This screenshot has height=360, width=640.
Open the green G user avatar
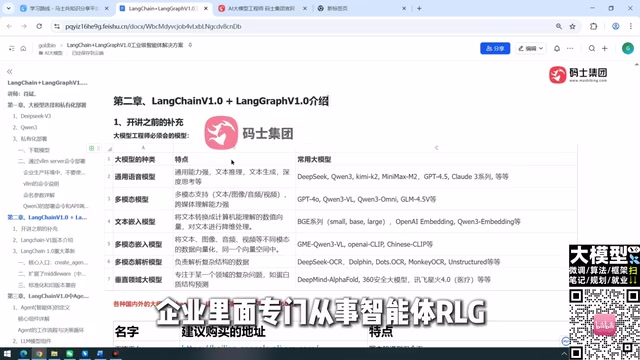[x=628, y=48]
